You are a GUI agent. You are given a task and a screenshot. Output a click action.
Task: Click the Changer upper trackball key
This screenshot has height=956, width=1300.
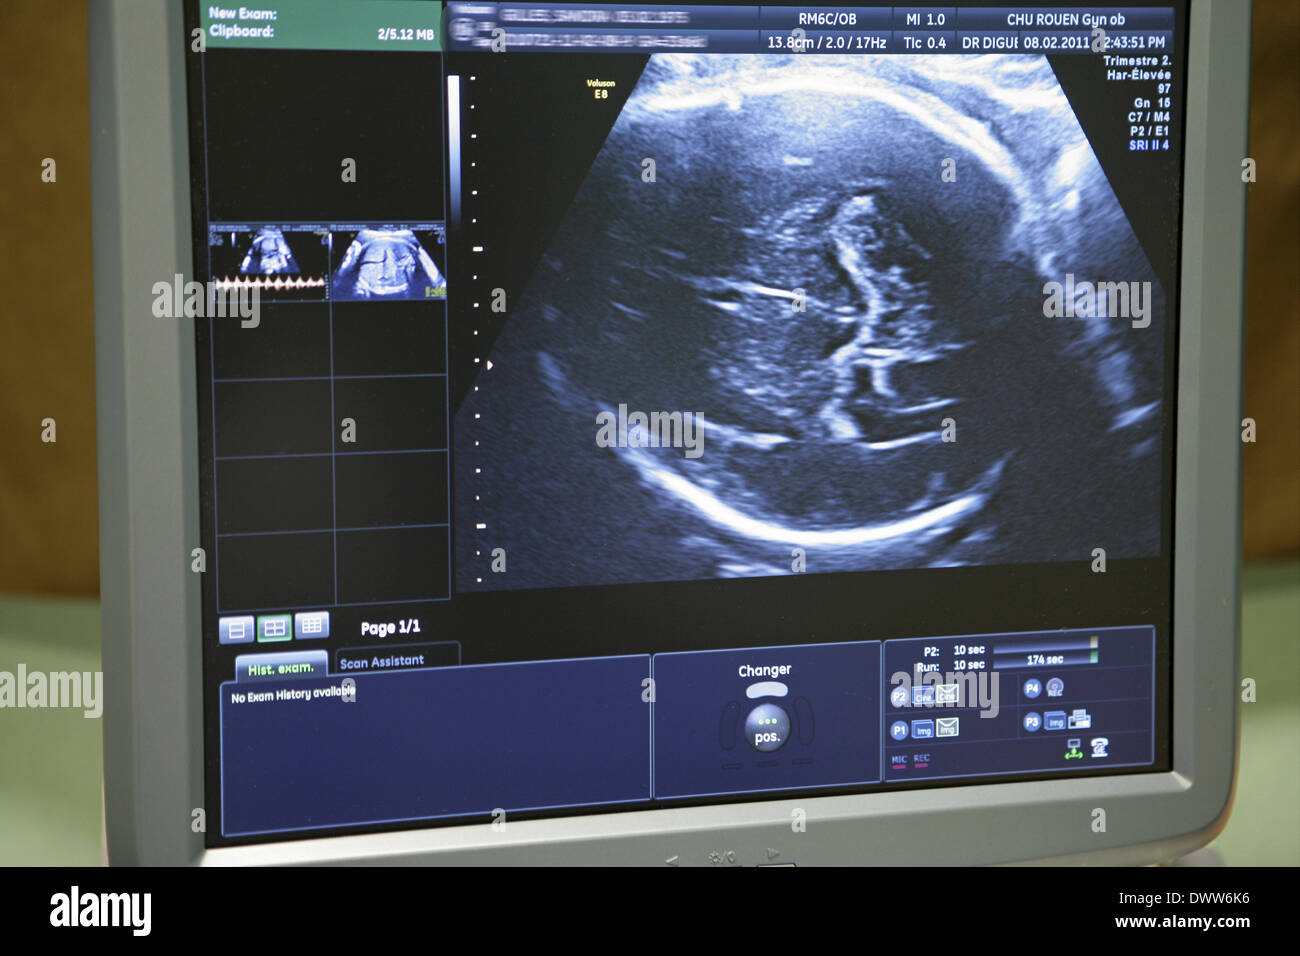767,690
